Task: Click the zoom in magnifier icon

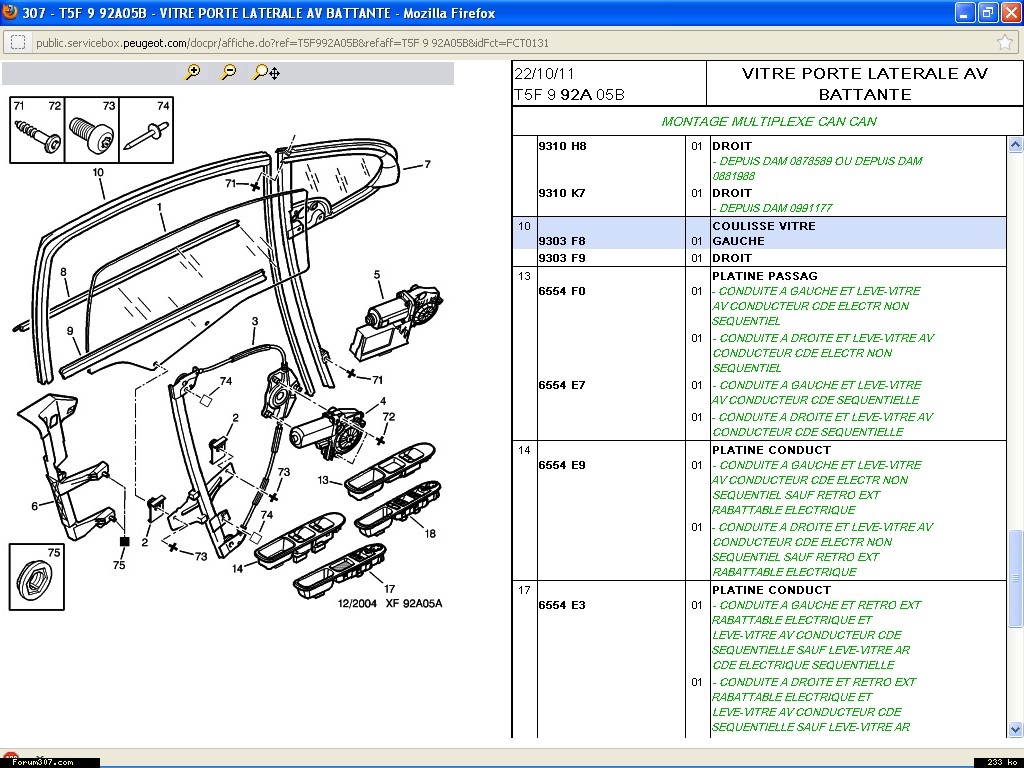Action: pos(193,72)
